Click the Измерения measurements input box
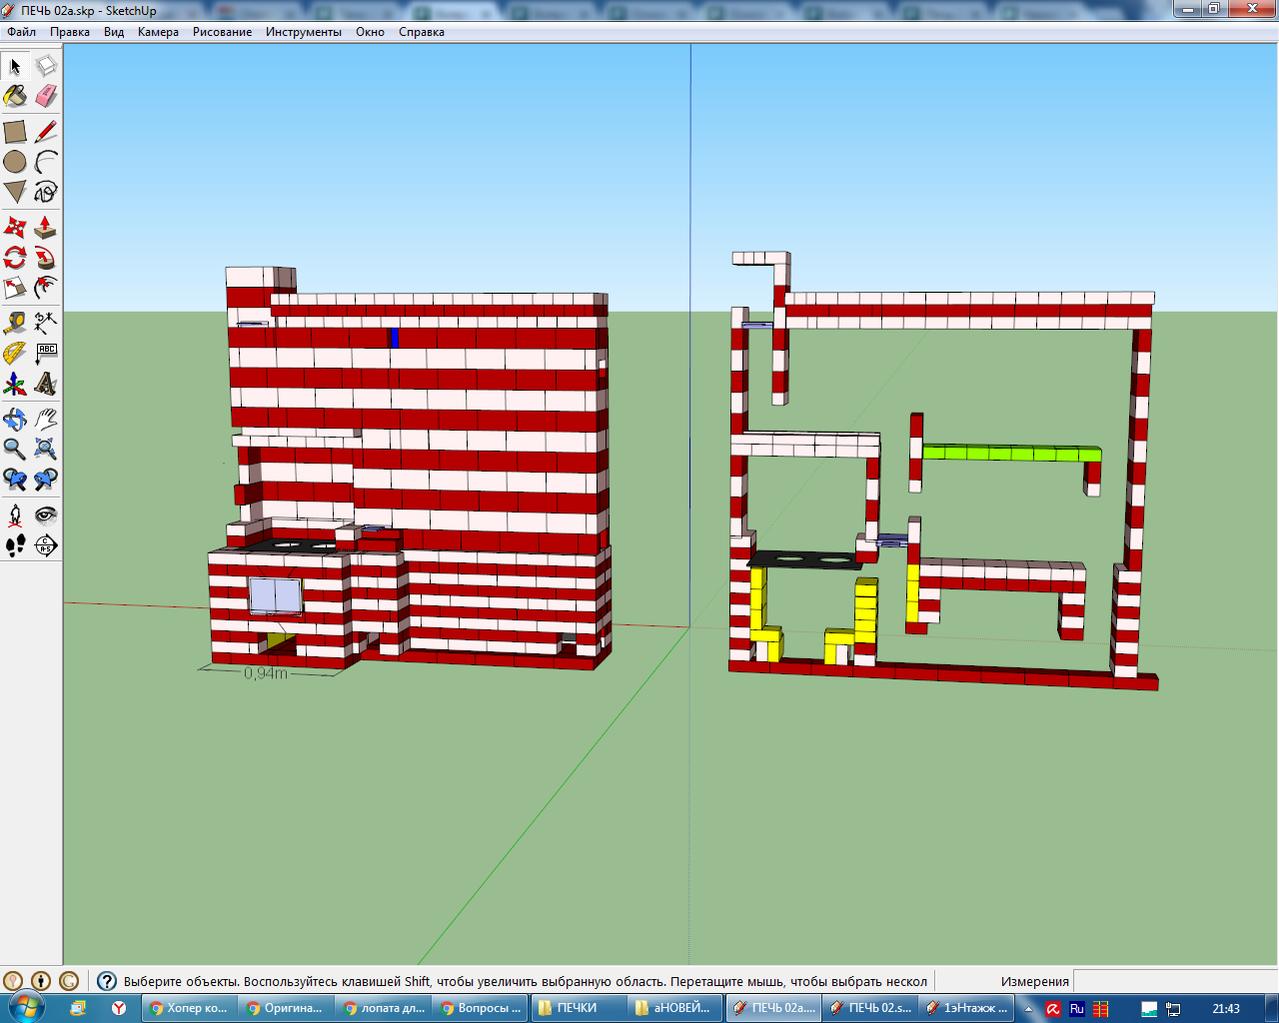This screenshot has height=1023, width=1279. (1175, 981)
